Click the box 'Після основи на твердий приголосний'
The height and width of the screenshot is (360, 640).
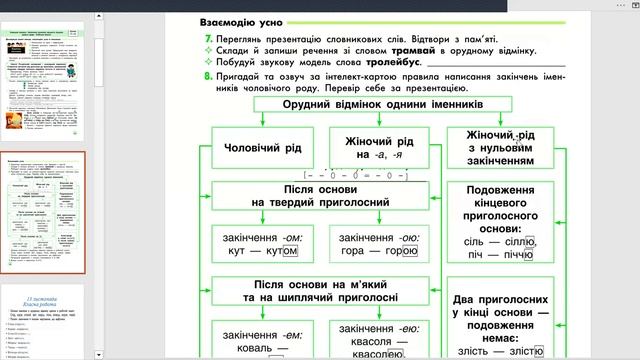pos(320,196)
